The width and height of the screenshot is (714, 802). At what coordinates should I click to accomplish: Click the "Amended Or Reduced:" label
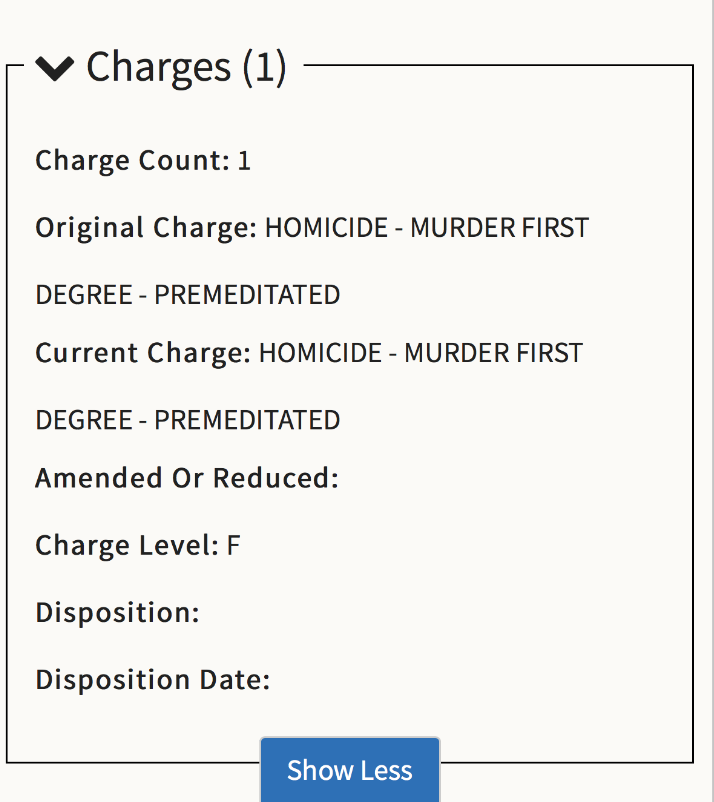pos(187,478)
